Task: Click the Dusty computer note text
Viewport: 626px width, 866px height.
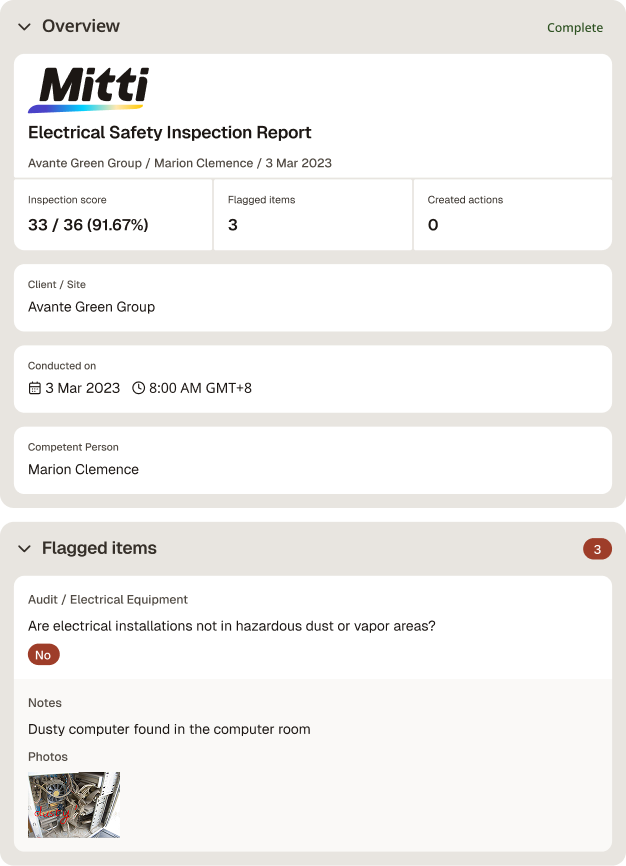Action: tap(169, 729)
